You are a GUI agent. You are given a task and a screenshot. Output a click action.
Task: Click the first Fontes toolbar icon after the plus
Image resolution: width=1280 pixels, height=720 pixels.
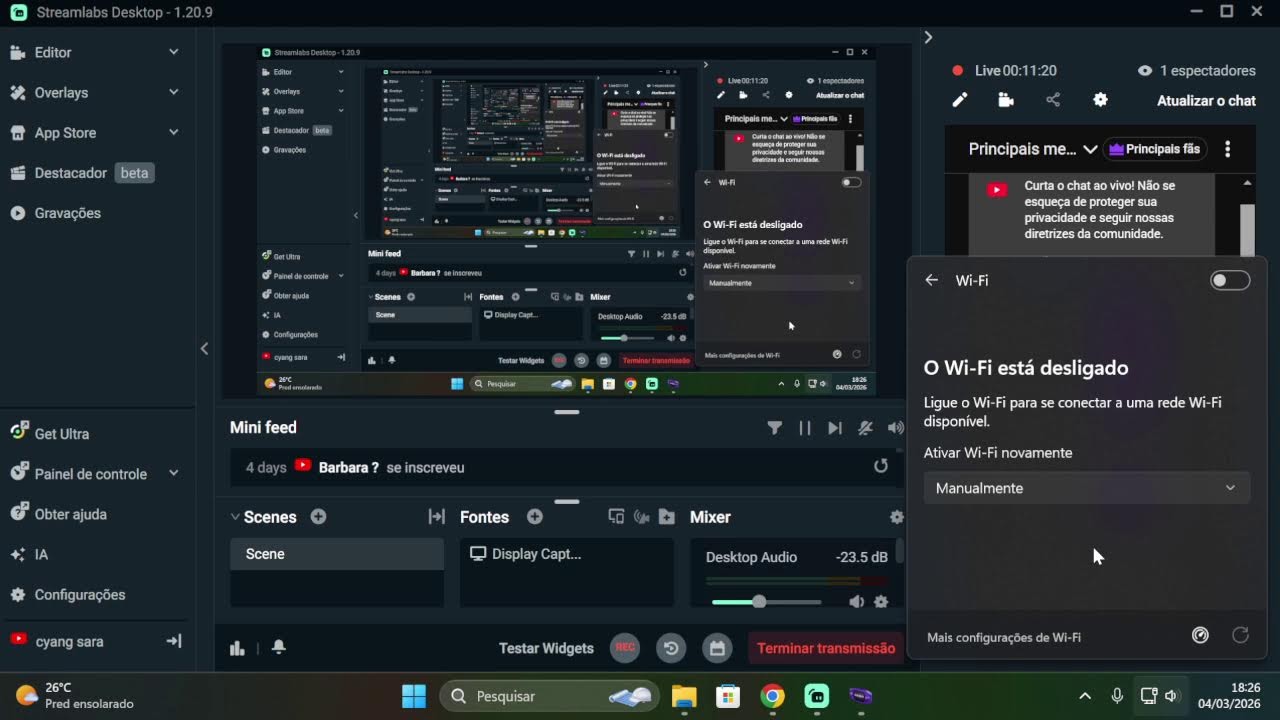pos(616,517)
